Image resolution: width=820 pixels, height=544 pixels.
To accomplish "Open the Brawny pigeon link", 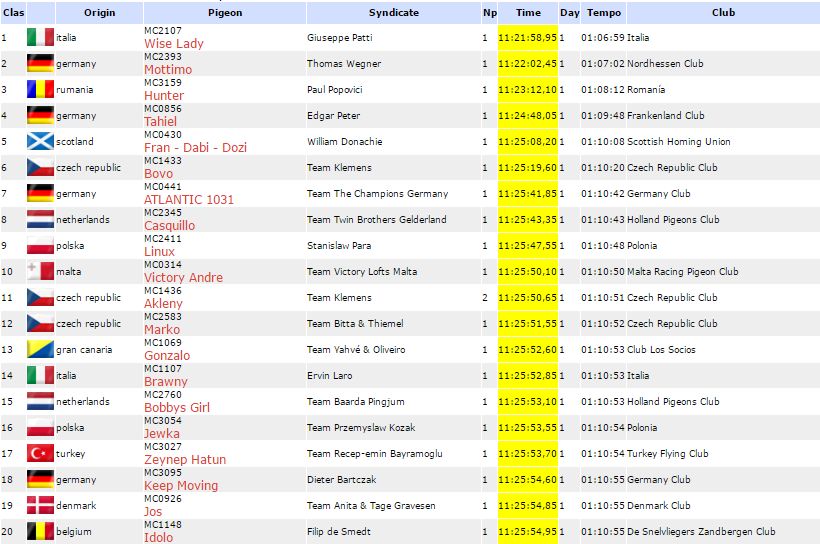I will click(166, 382).
